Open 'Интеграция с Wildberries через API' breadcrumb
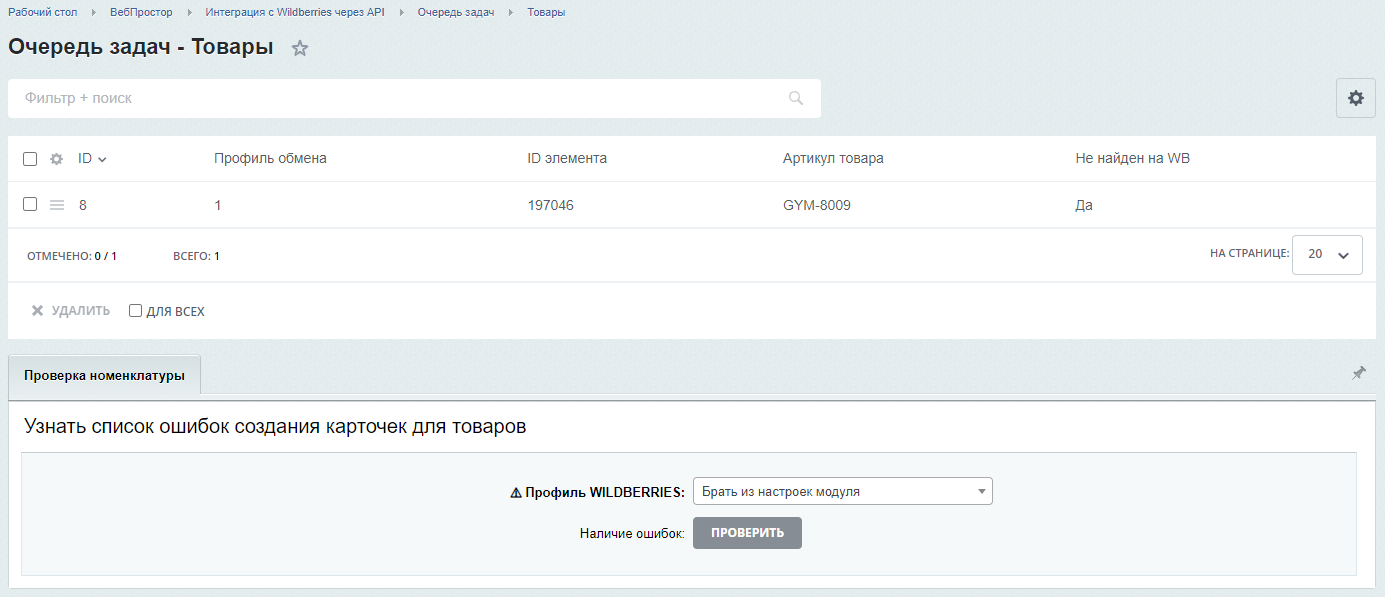 [x=295, y=12]
